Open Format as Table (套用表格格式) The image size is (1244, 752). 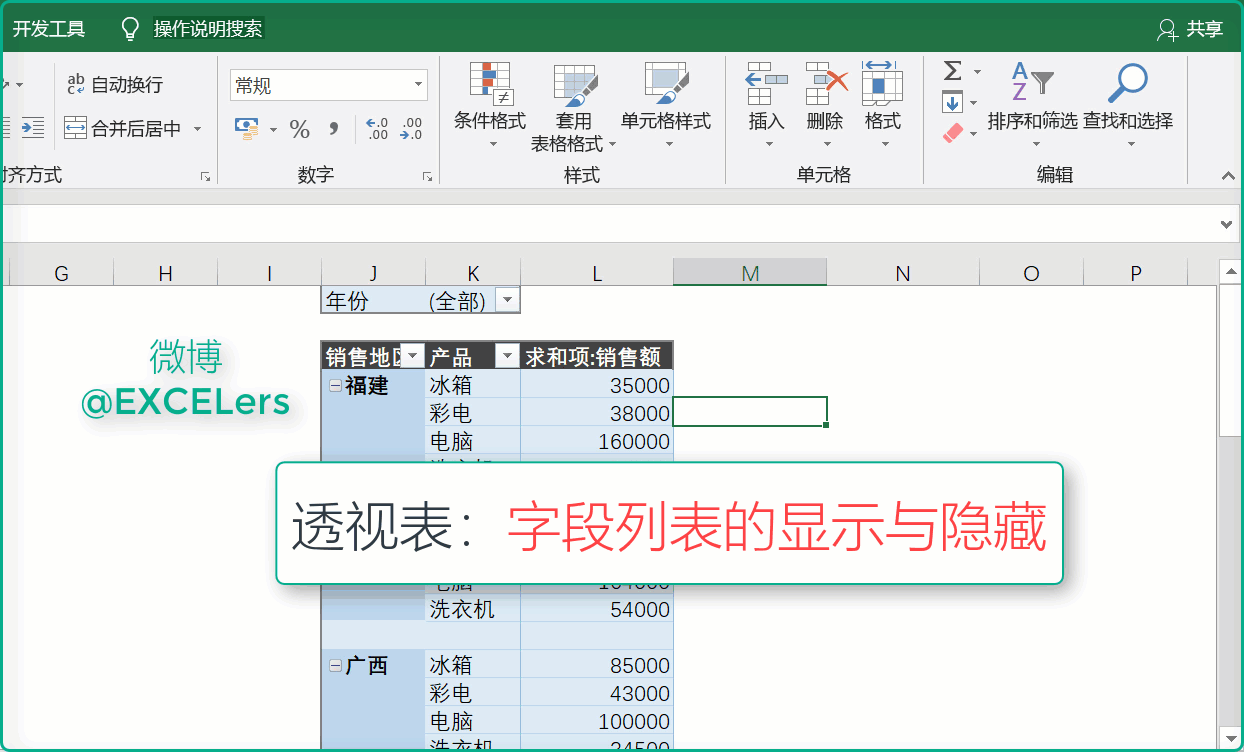574,87
